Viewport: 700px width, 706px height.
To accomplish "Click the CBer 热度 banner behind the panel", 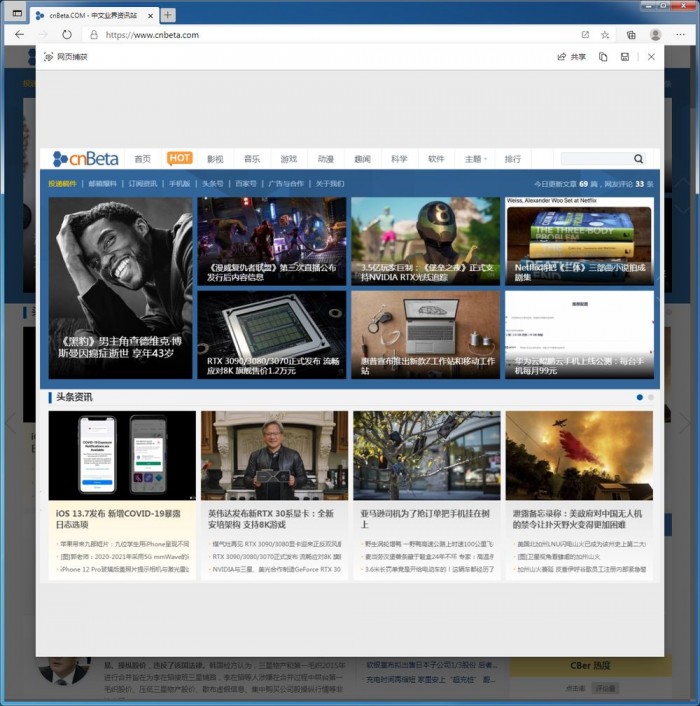I will pyautogui.click(x=590, y=665).
